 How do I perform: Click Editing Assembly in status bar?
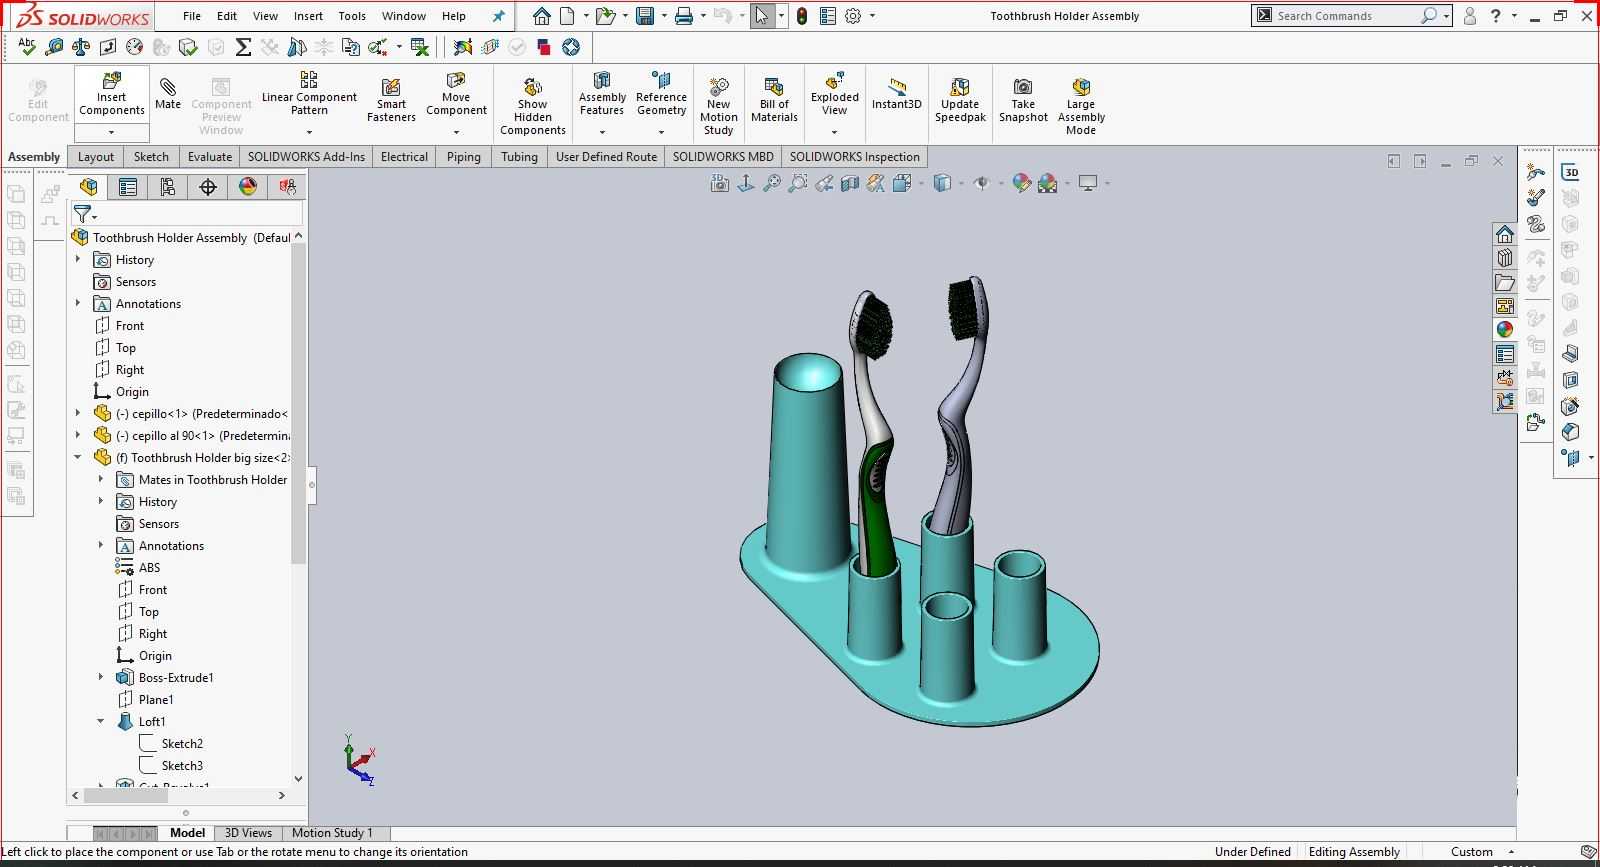point(1354,852)
